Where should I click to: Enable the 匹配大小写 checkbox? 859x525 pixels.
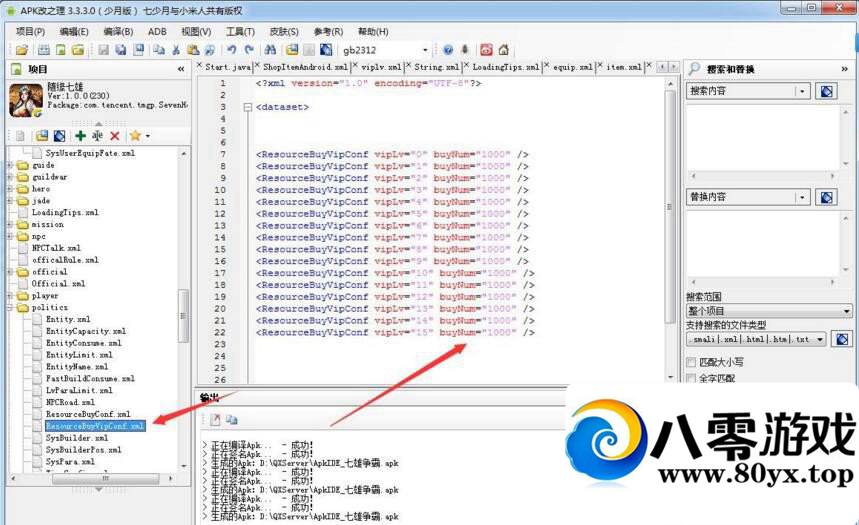[691, 362]
